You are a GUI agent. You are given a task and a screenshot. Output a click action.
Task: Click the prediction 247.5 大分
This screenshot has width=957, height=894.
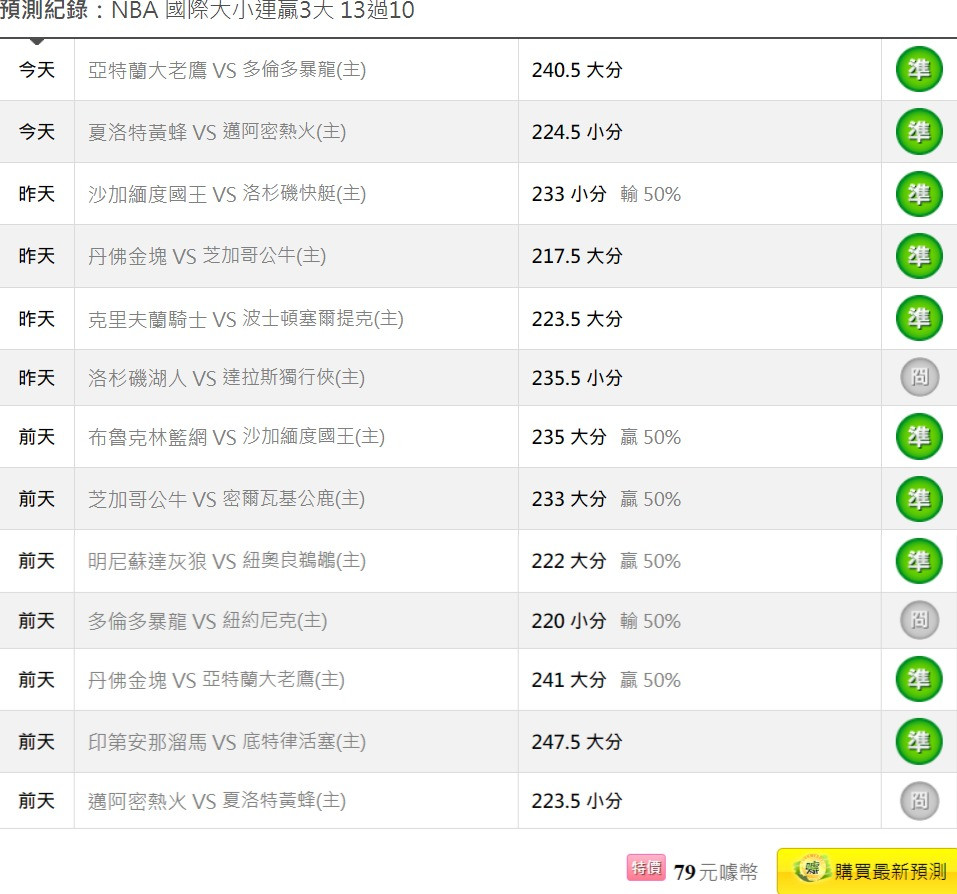(x=577, y=742)
